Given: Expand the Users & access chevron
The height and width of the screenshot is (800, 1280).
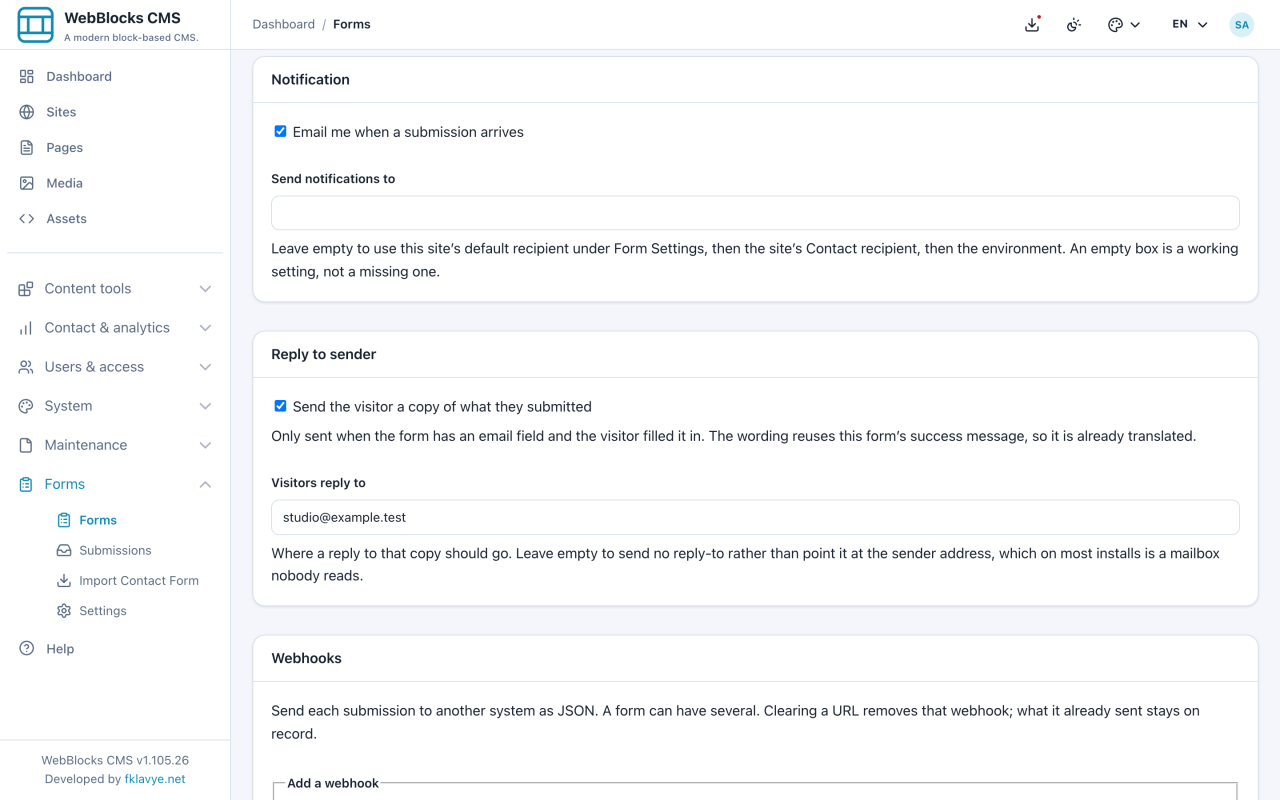Looking at the screenshot, I should pyautogui.click(x=205, y=367).
